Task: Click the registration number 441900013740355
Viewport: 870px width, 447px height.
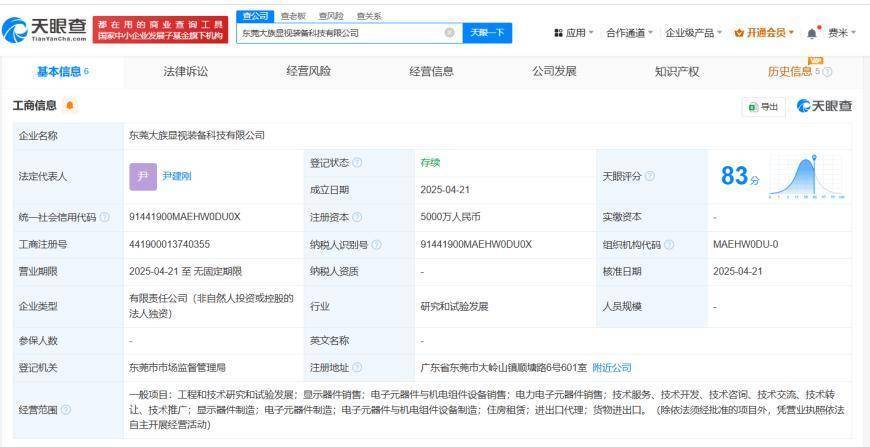Action: click(x=169, y=245)
